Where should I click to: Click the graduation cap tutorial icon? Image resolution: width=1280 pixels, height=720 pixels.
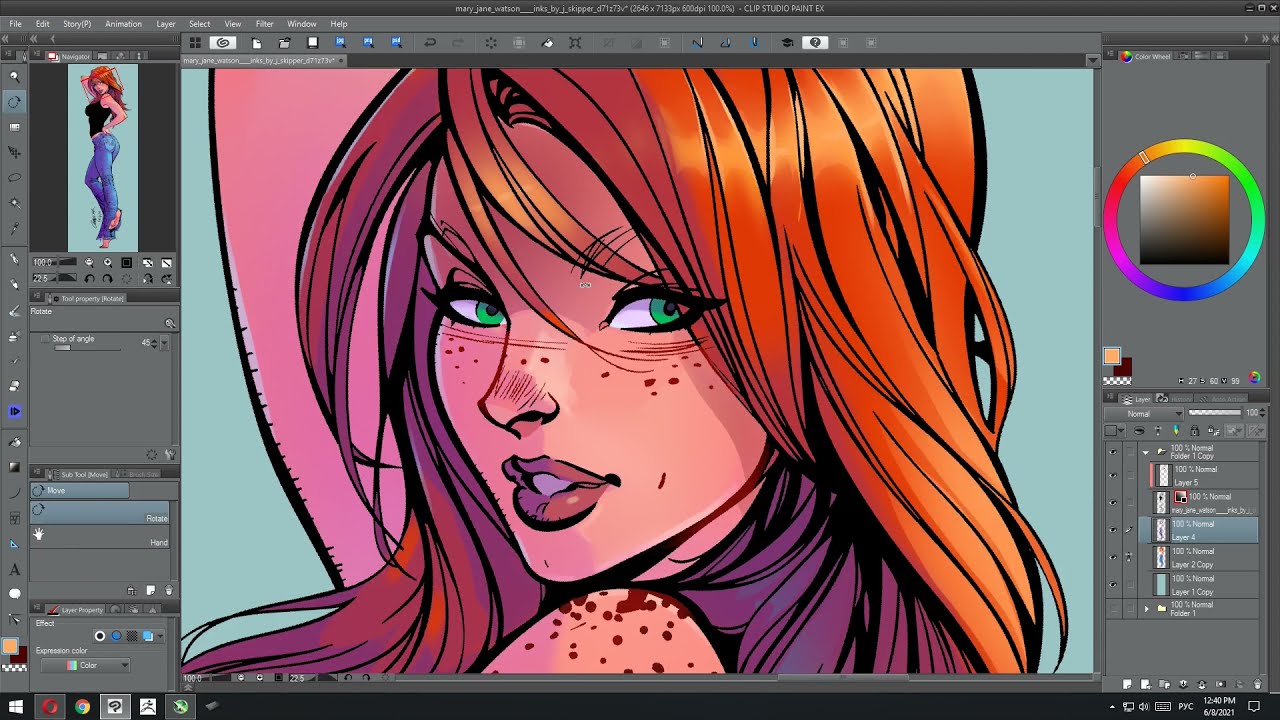click(x=787, y=43)
